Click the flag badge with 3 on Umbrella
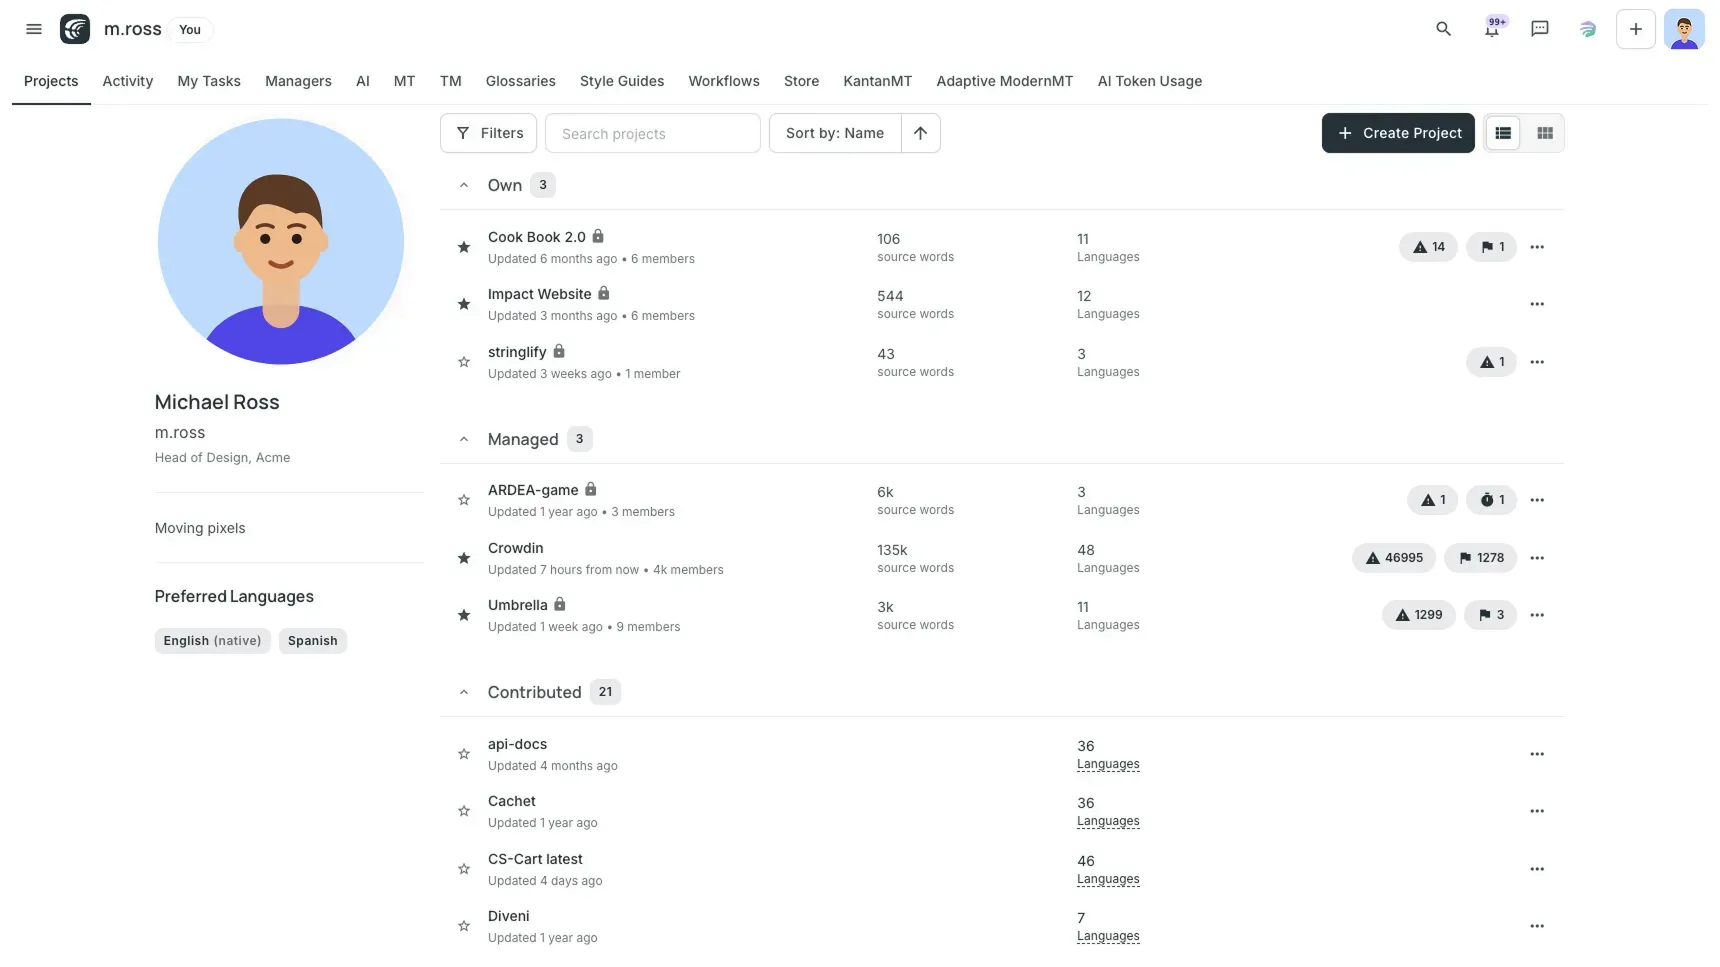The height and width of the screenshot is (967, 1720). (1491, 615)
